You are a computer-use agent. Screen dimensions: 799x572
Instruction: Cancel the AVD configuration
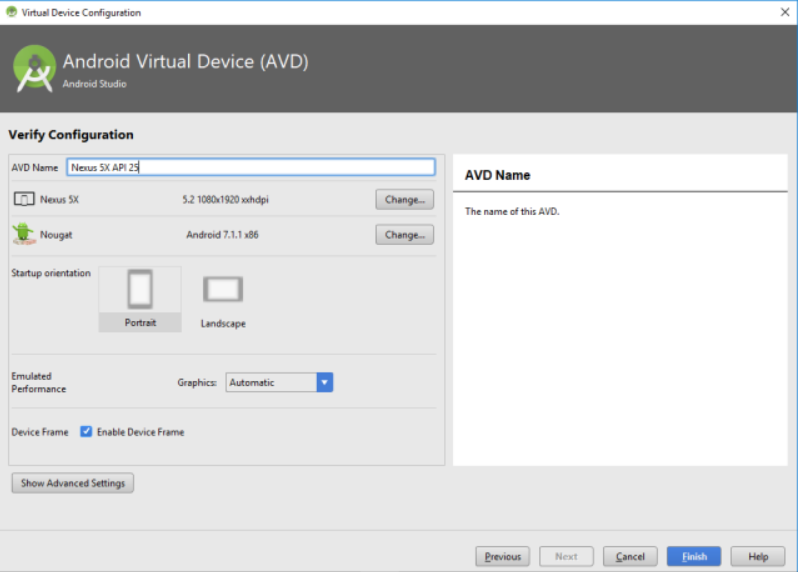click(630, 556)
